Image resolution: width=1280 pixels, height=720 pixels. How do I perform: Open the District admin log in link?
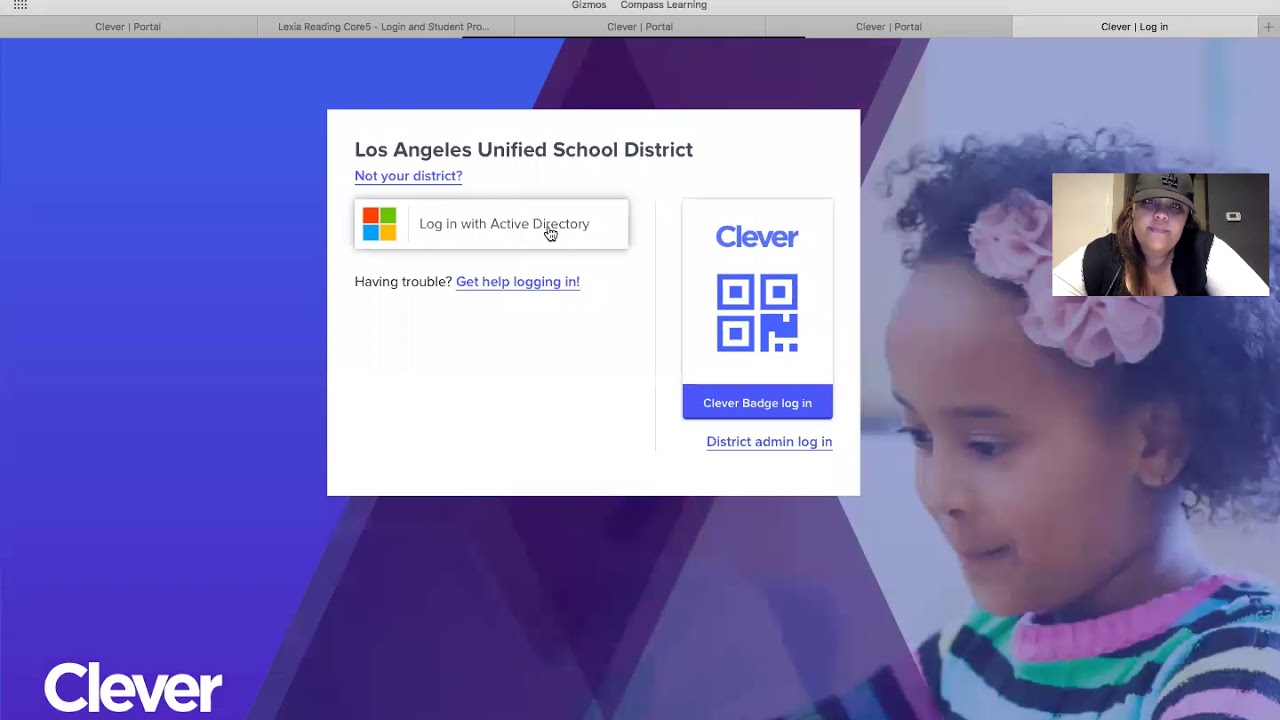tap(769, 442)
